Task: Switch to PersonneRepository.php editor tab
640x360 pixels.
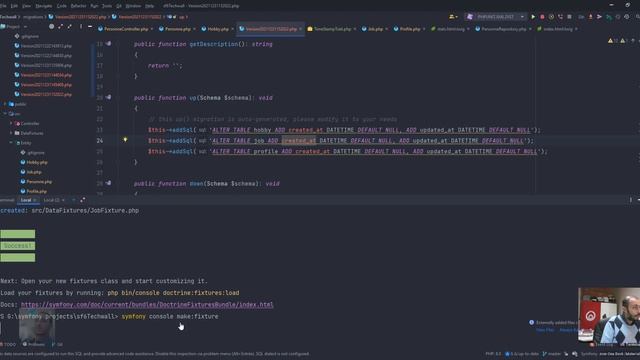Action: tap(503, 29)
